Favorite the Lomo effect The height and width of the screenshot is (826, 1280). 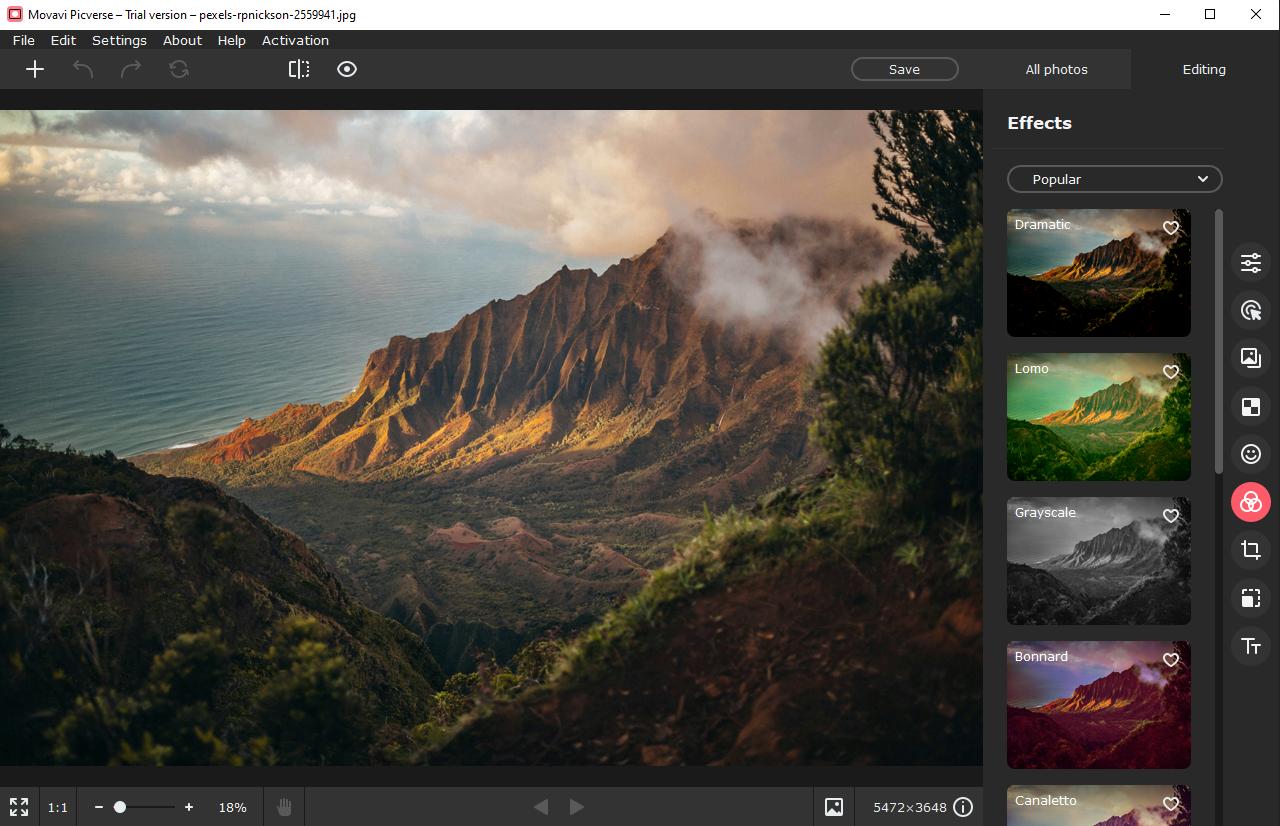1171,372
